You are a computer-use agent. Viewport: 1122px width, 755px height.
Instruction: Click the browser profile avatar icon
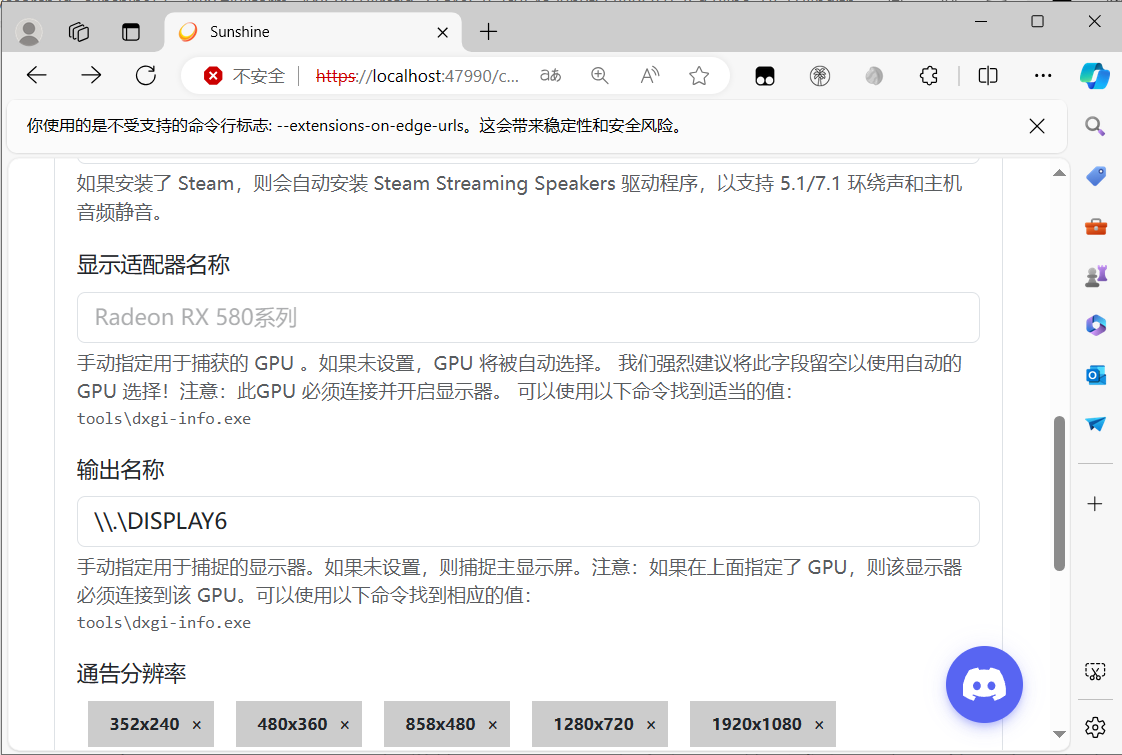[29, 32]
